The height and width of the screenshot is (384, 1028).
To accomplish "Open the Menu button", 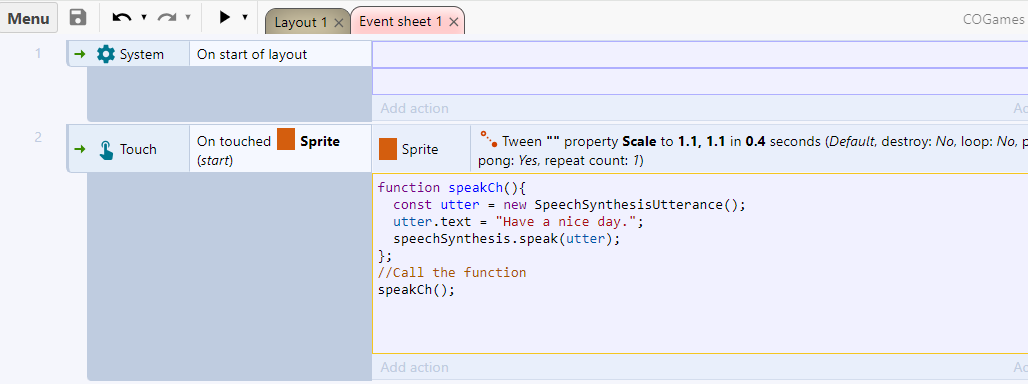I will [x=29, y=18].
